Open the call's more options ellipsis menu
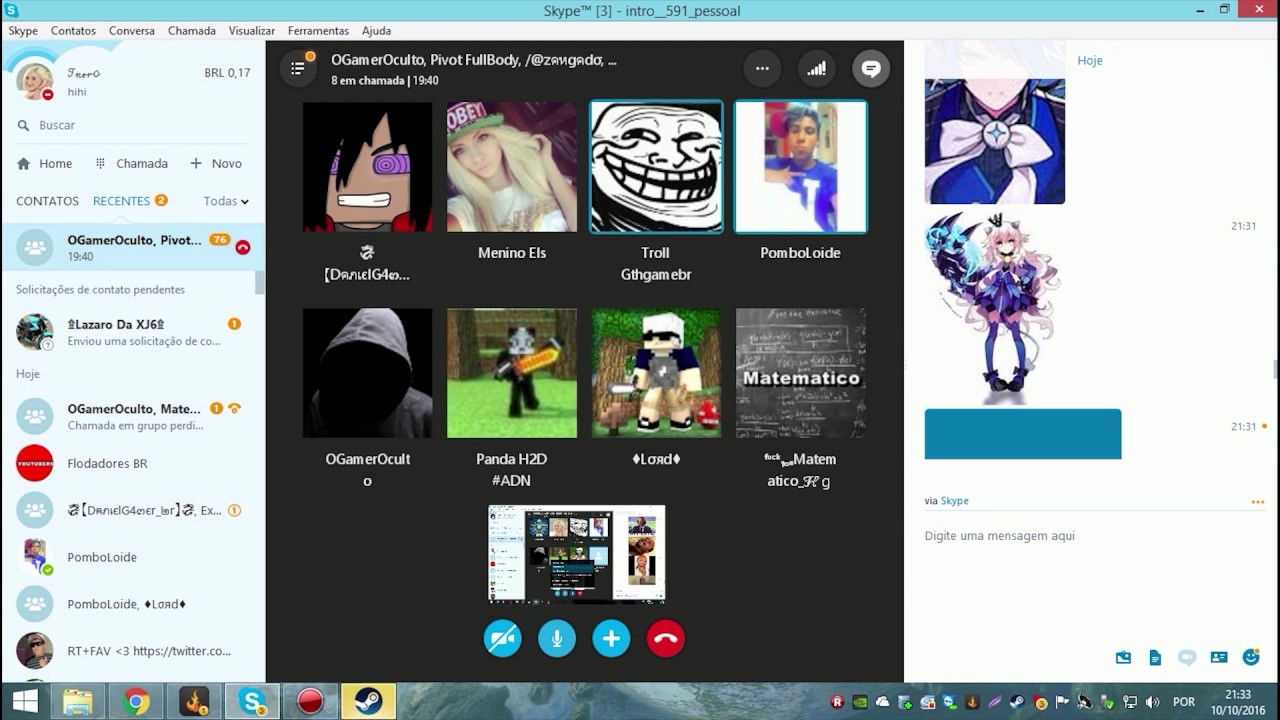Screen dimensions: 1280x720 [762, 68]
